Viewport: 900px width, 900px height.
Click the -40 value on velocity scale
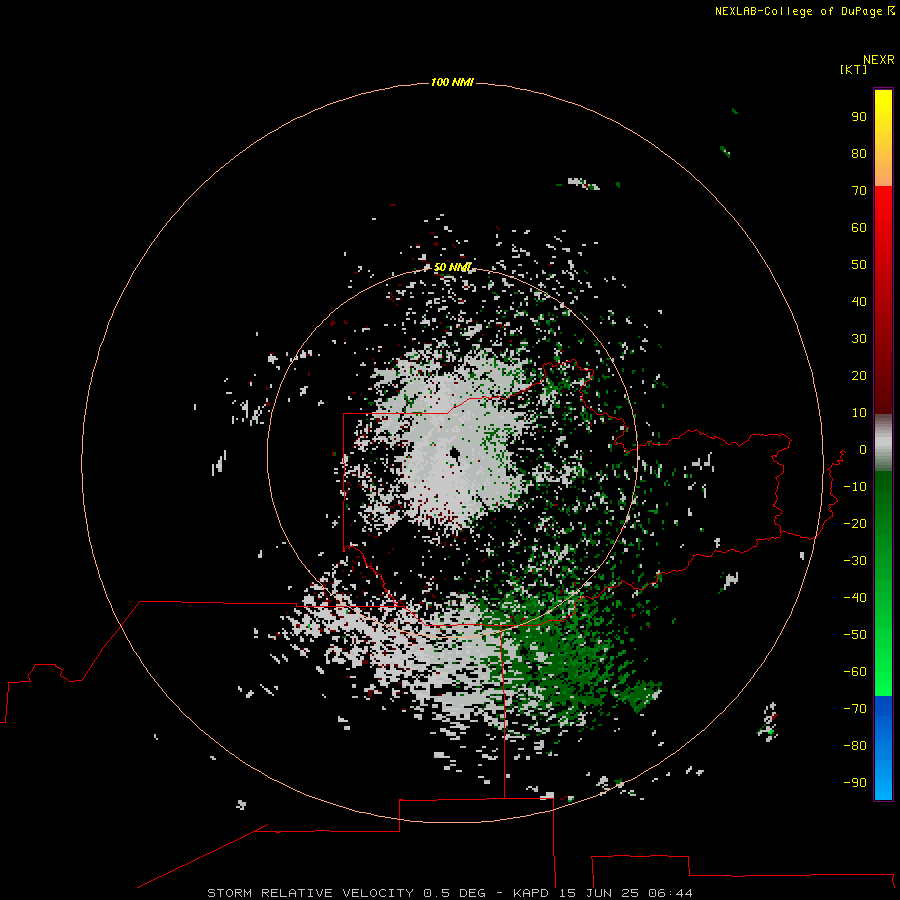pos(855,598)
